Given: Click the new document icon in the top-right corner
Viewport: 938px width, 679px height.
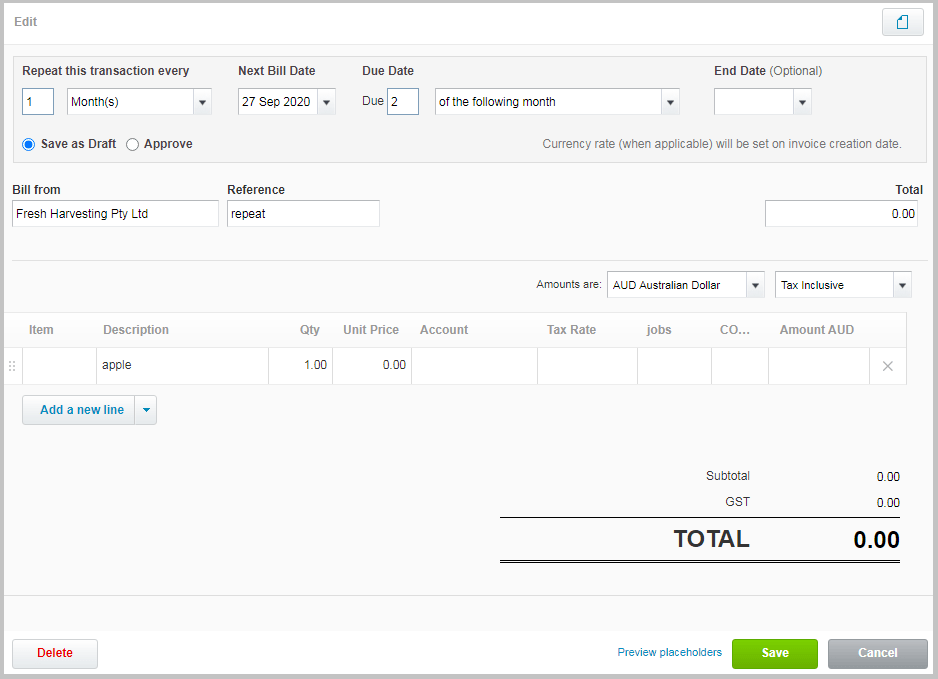Looking at the screenshot, I should (x=902, y=22).
